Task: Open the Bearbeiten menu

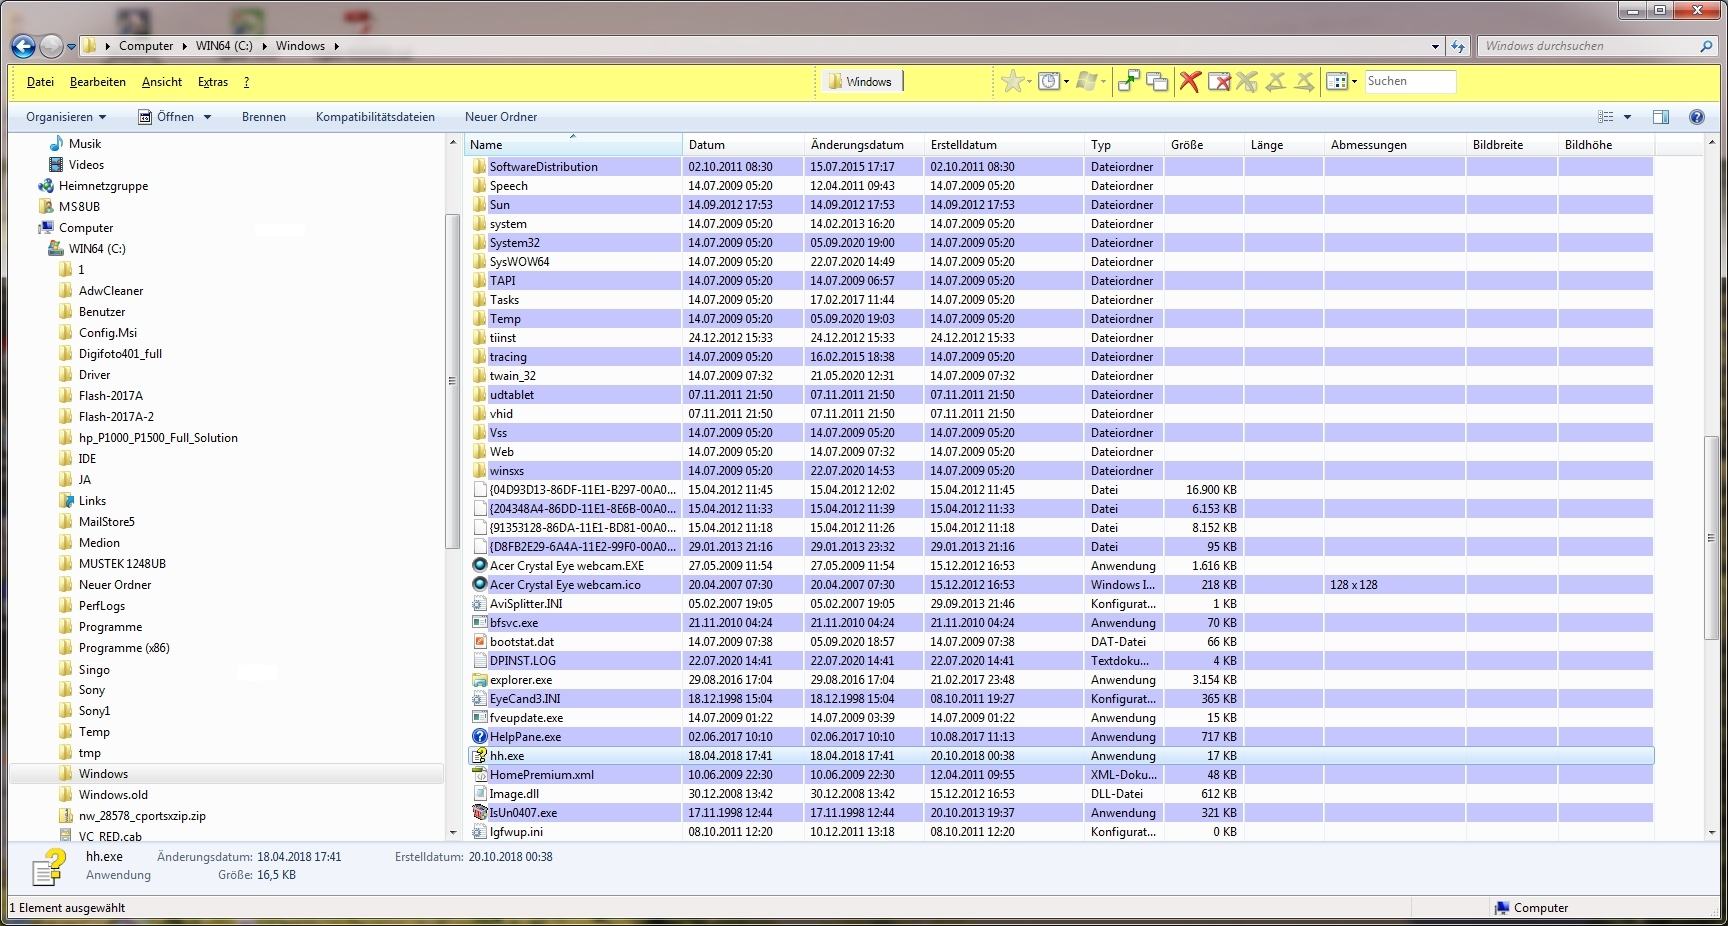Action: tap(98, 82)
